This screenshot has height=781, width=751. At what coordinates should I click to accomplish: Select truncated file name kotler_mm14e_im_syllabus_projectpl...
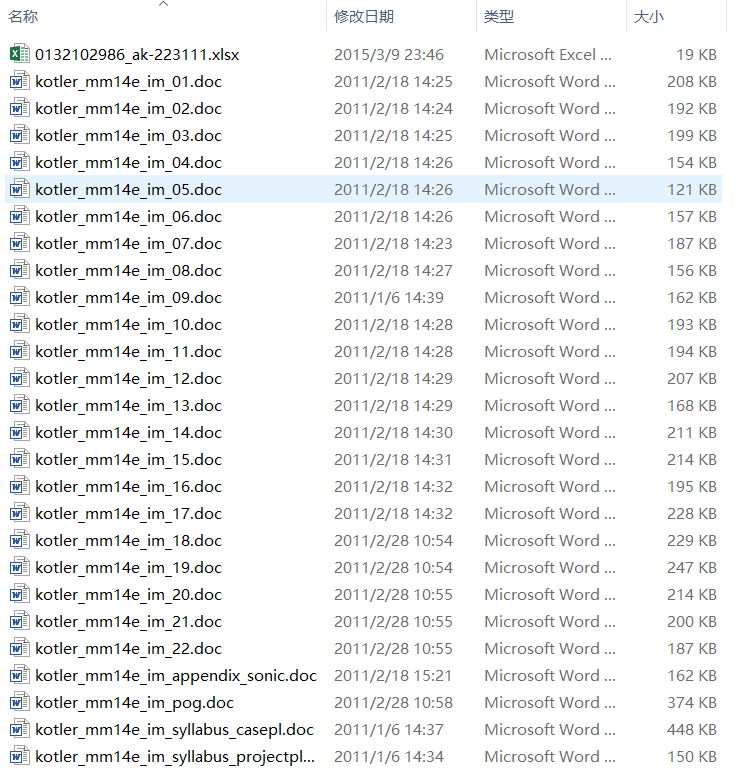[175, 757]
